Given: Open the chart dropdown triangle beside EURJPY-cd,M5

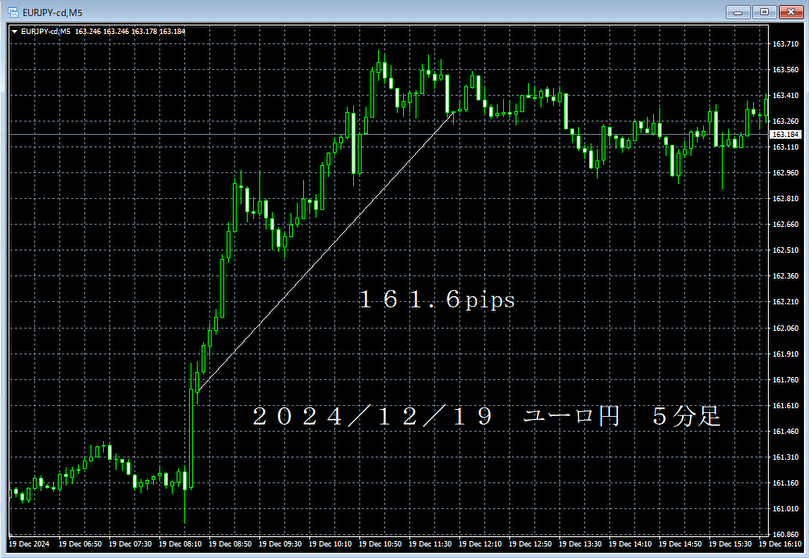Looking at the screenshot, I should (14, 31).
